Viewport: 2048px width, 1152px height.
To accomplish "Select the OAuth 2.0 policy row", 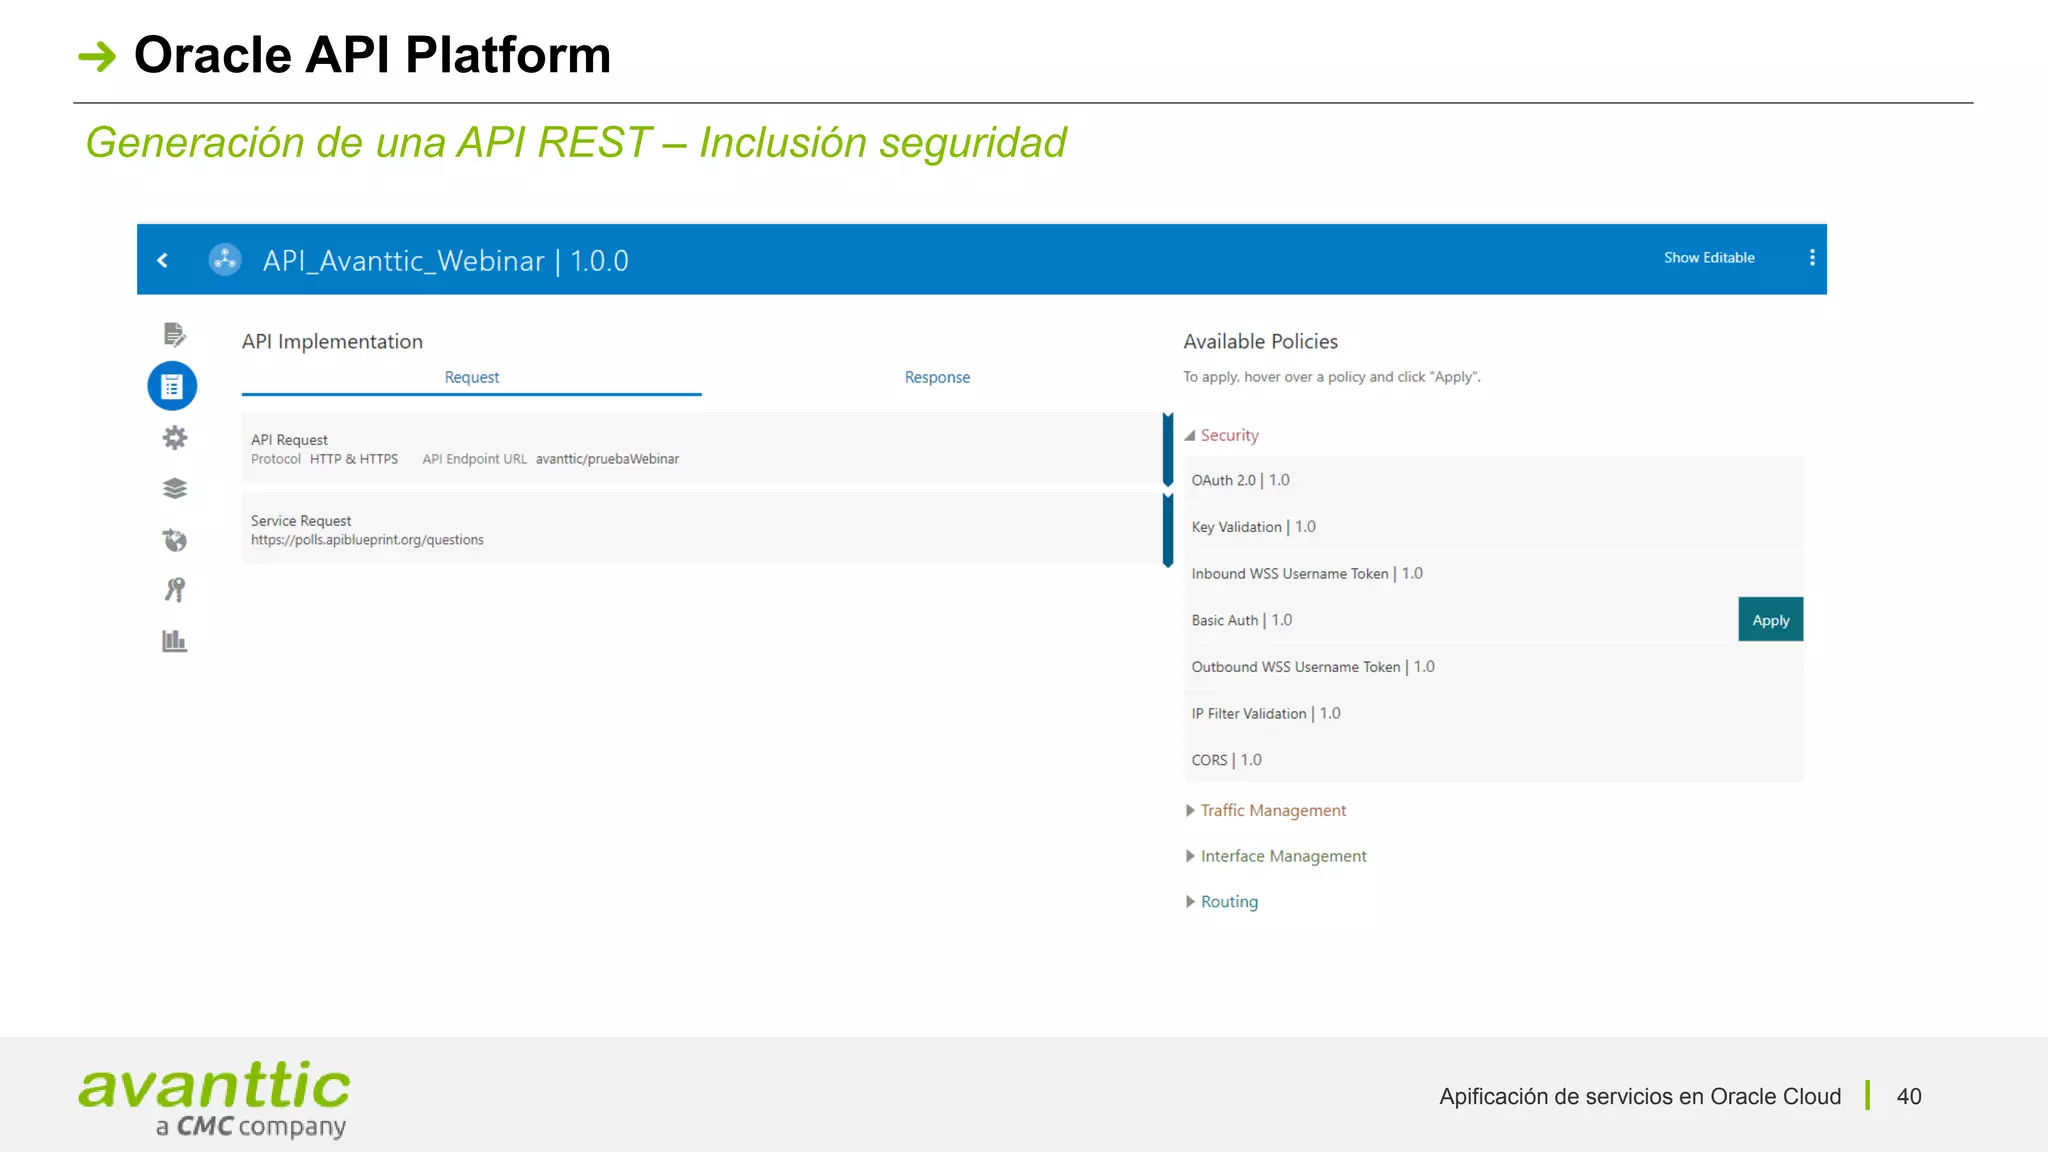I will [x=1493, y=480].
